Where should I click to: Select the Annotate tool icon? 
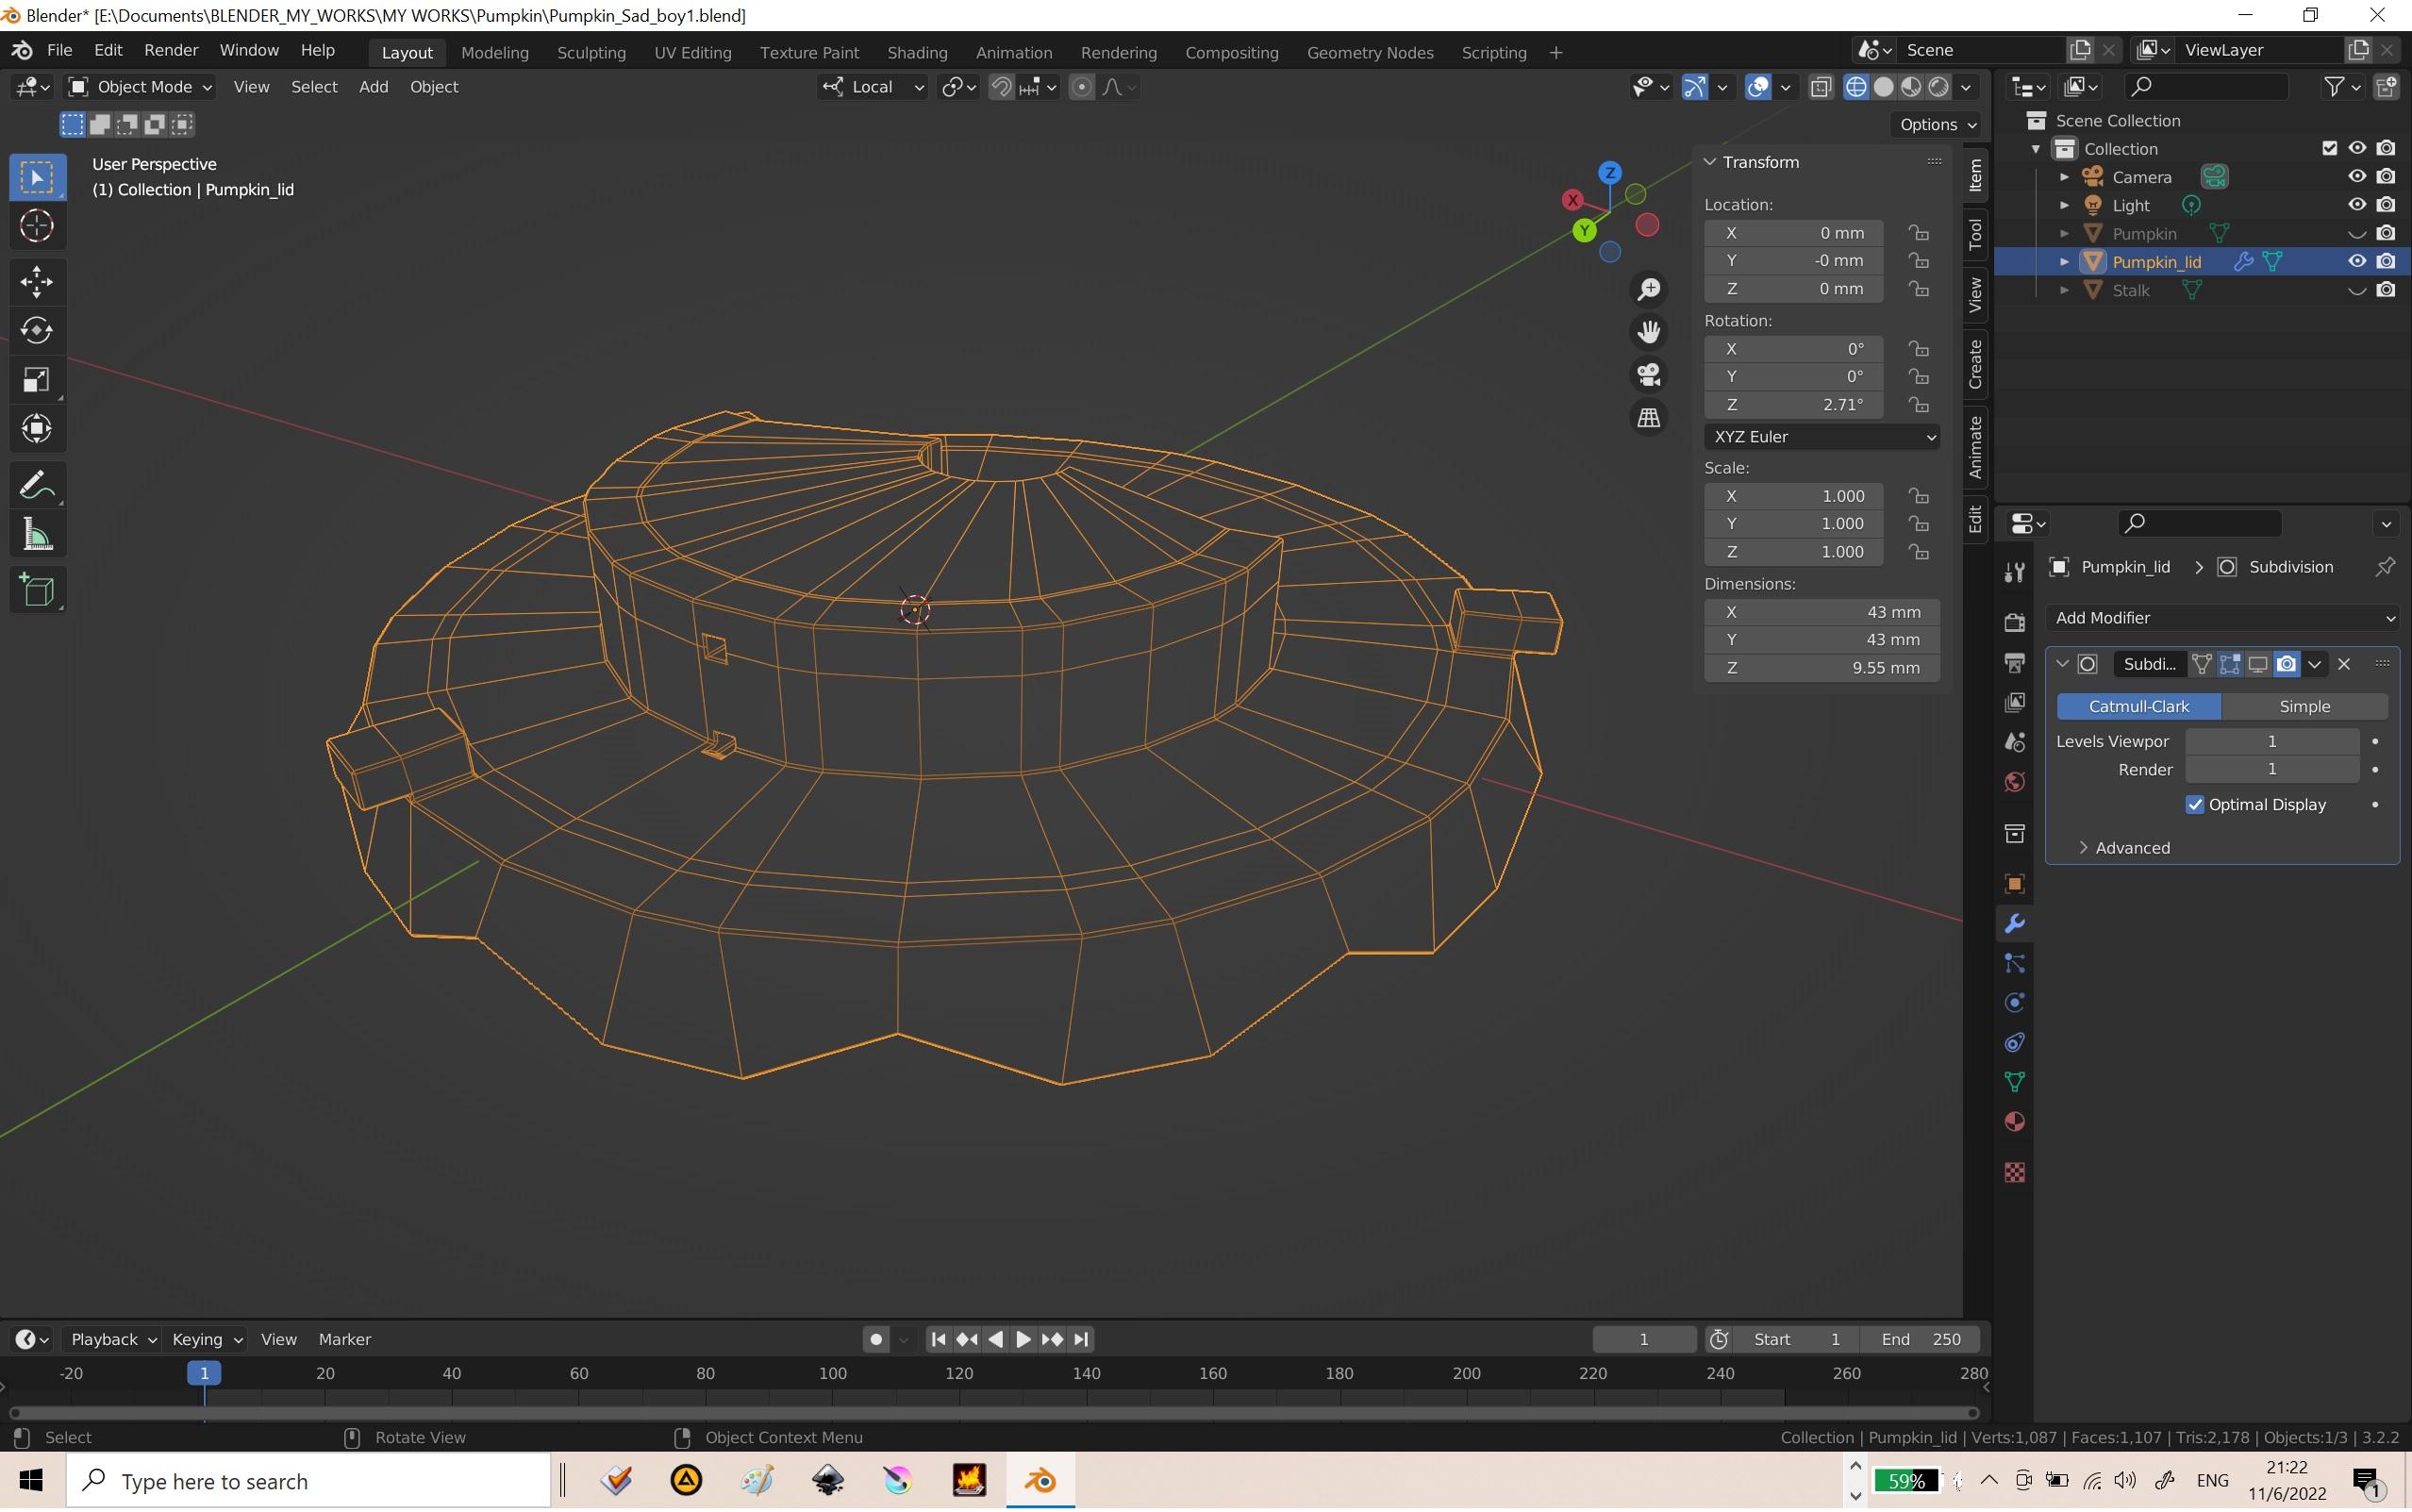(39, 484)
